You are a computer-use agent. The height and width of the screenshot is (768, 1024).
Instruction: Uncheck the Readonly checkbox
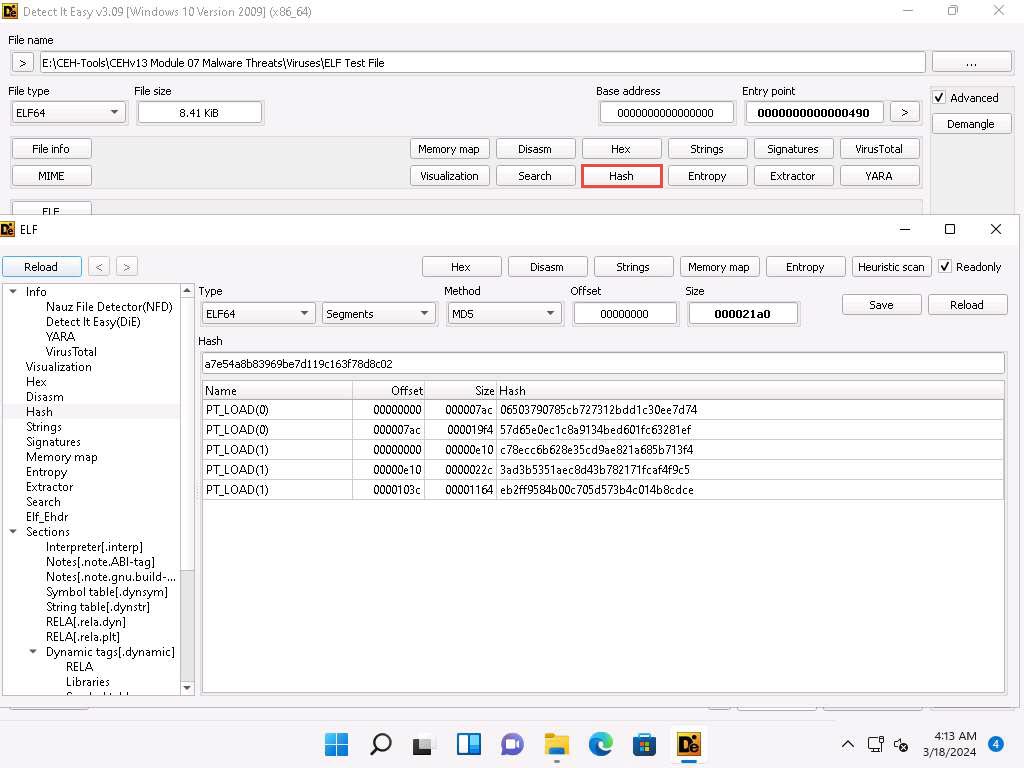pyautogui.click(x=945, y=267)
